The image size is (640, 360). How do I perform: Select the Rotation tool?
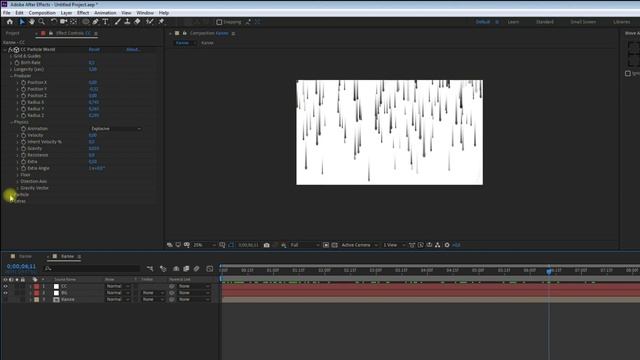(54, 22)
